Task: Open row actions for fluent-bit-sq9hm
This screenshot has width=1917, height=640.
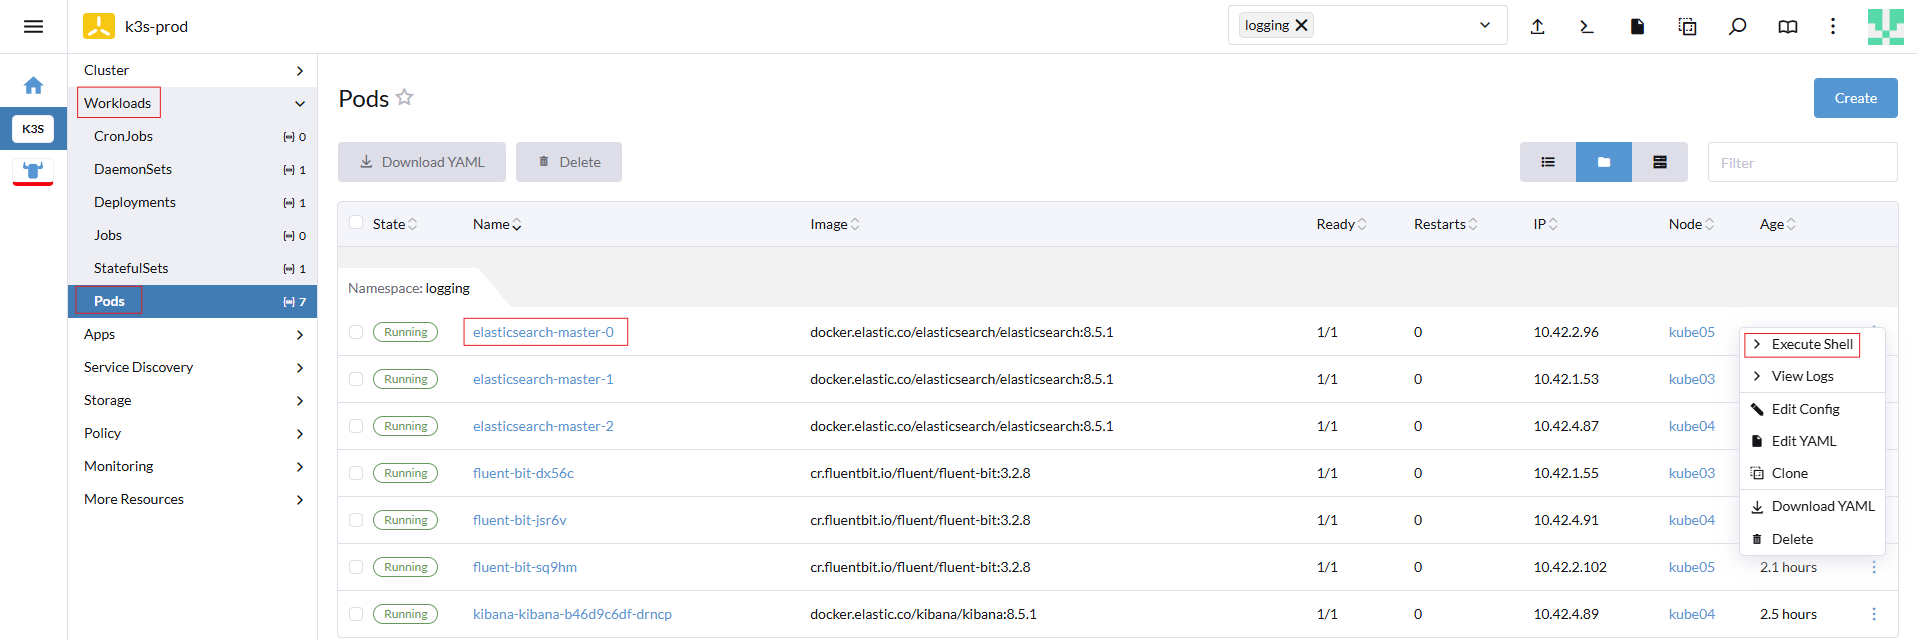Action: (1874, 567)
